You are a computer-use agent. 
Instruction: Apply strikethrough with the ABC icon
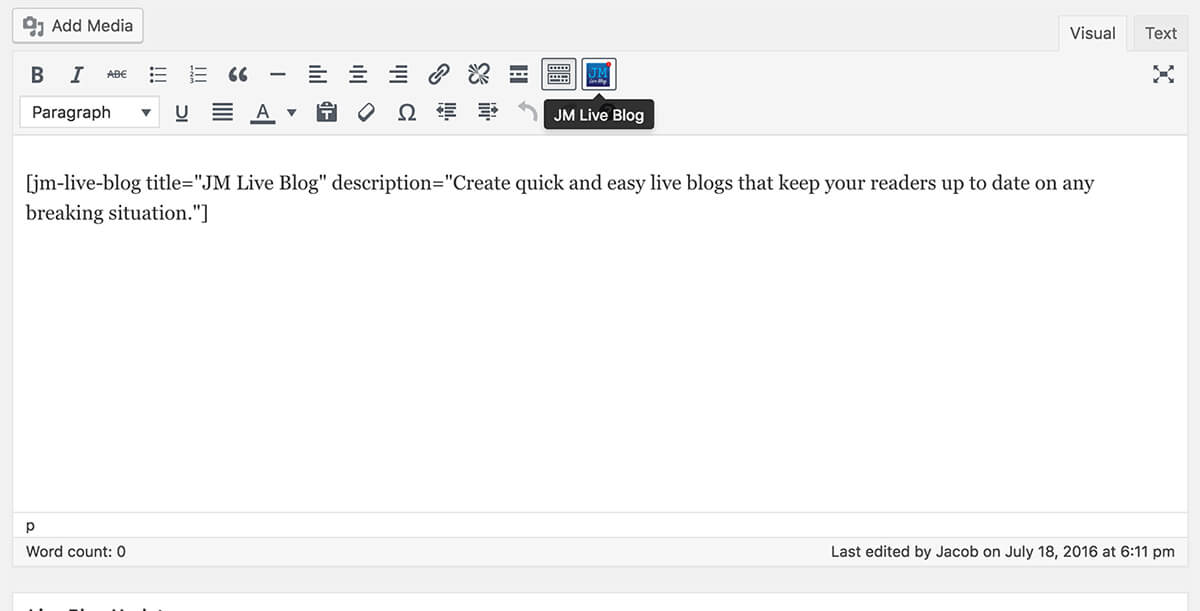pos(117,75)
